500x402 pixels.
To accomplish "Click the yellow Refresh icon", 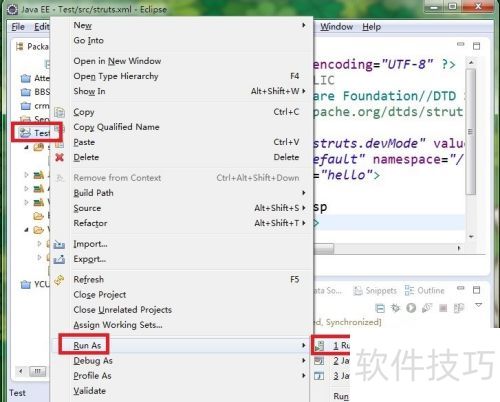I will (x=59, y=280).
